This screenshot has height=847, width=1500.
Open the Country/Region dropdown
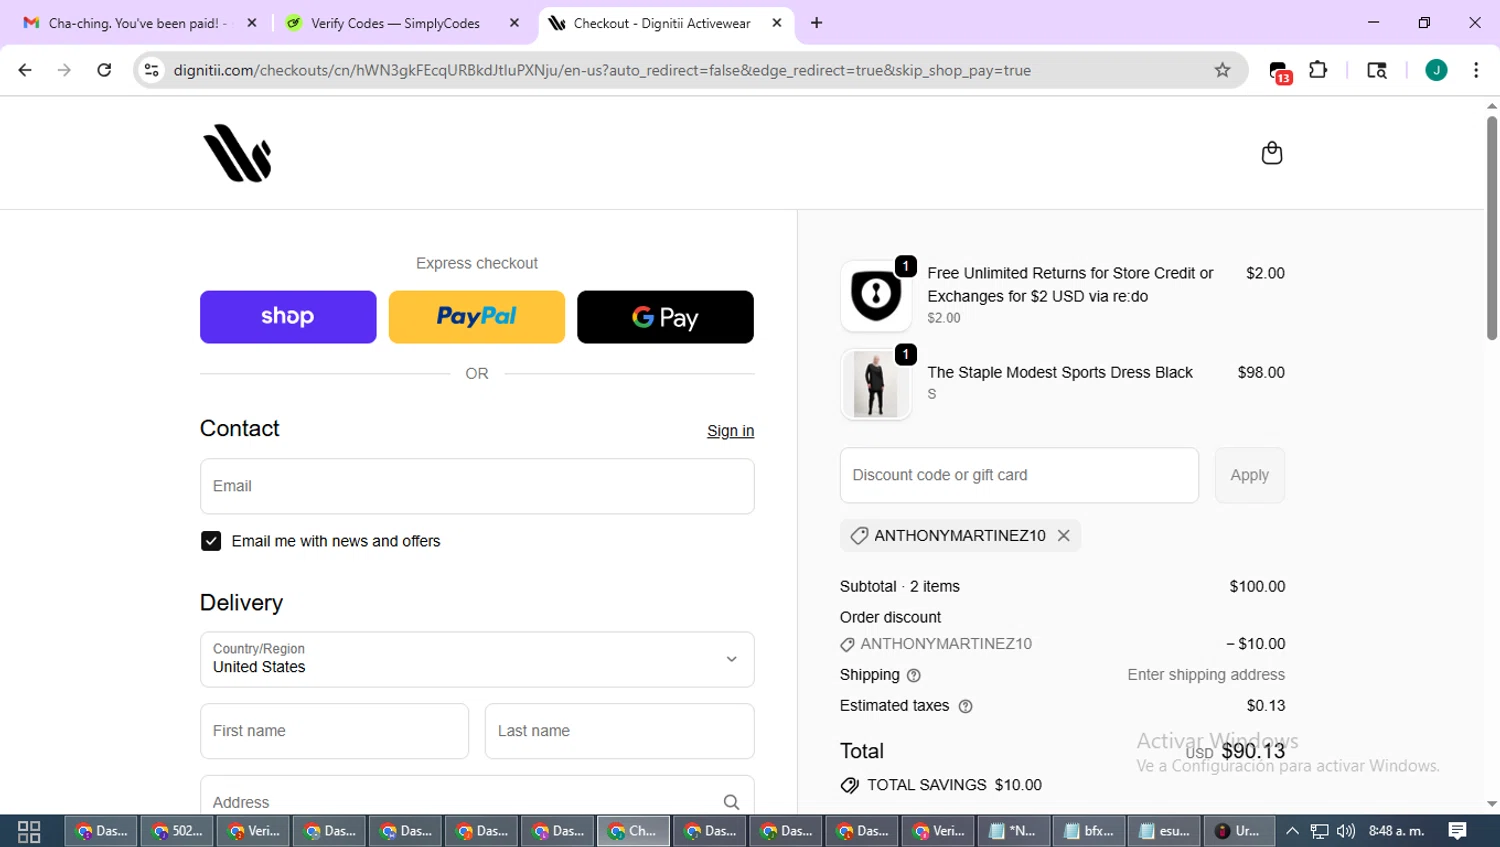coord(477,659)
